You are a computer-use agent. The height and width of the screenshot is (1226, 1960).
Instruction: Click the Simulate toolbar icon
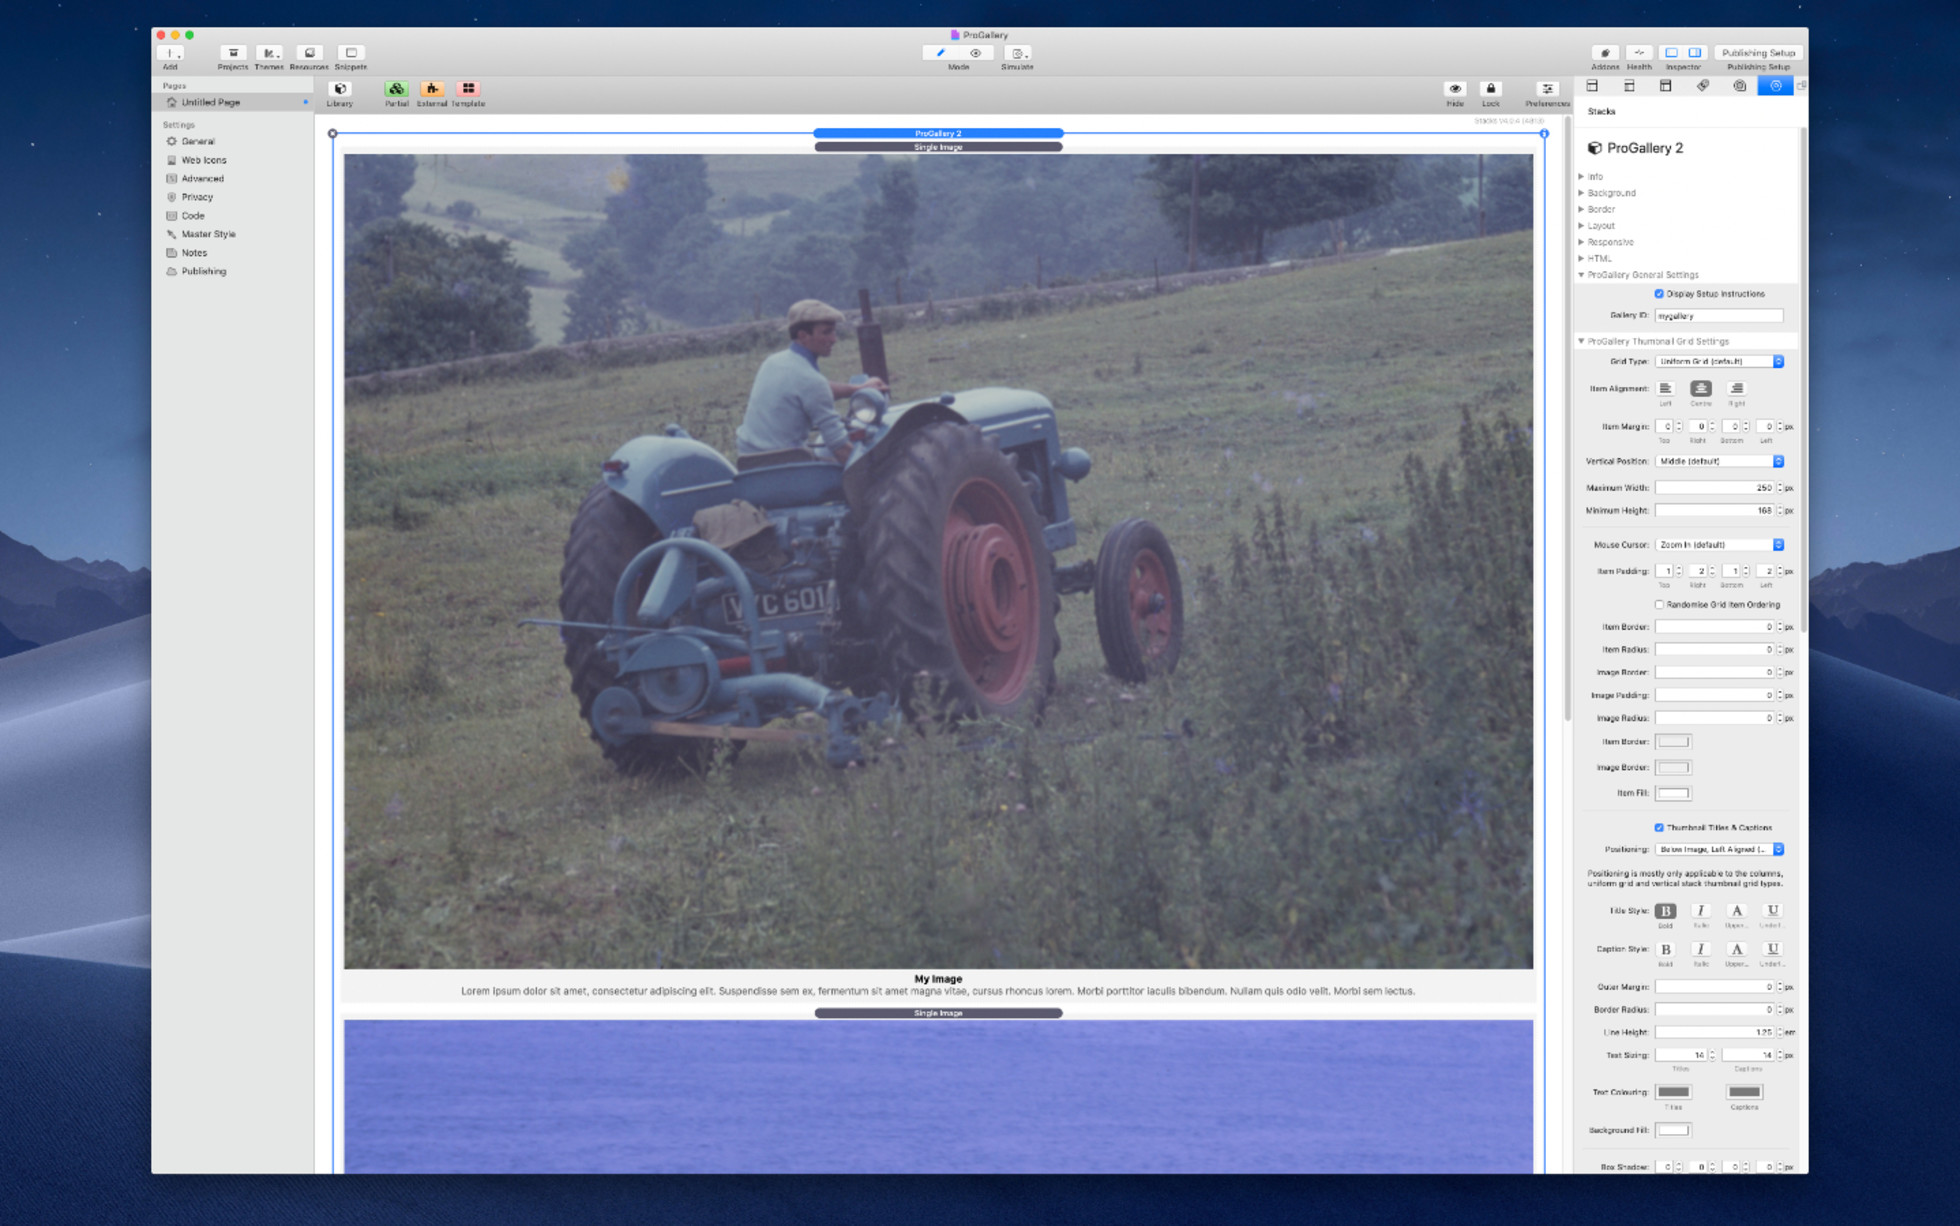coord(1017,53)
